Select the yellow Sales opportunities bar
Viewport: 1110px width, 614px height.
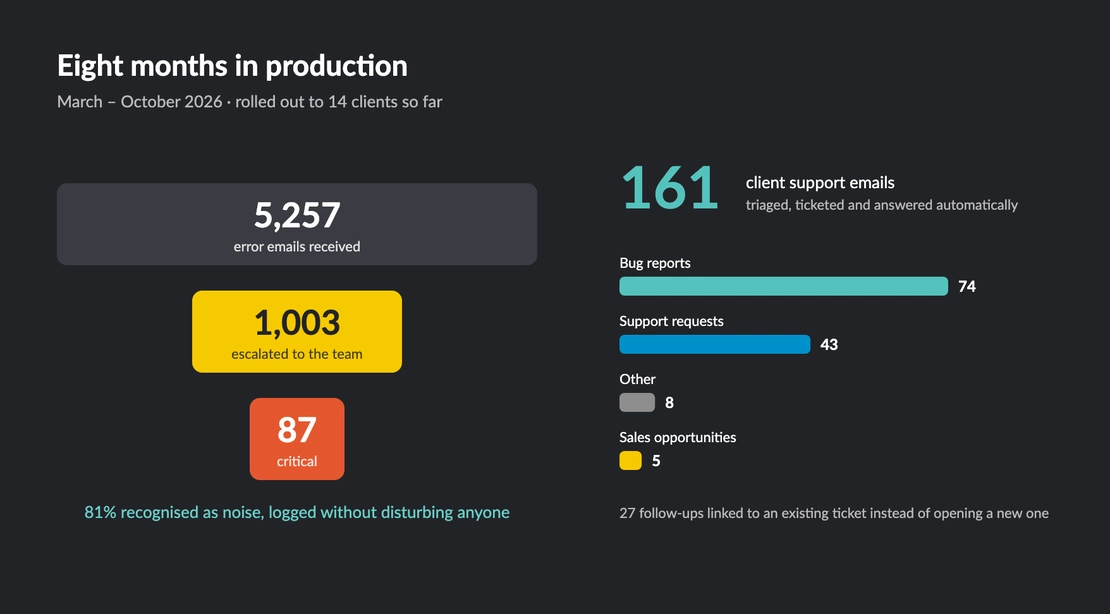point(631,460)
